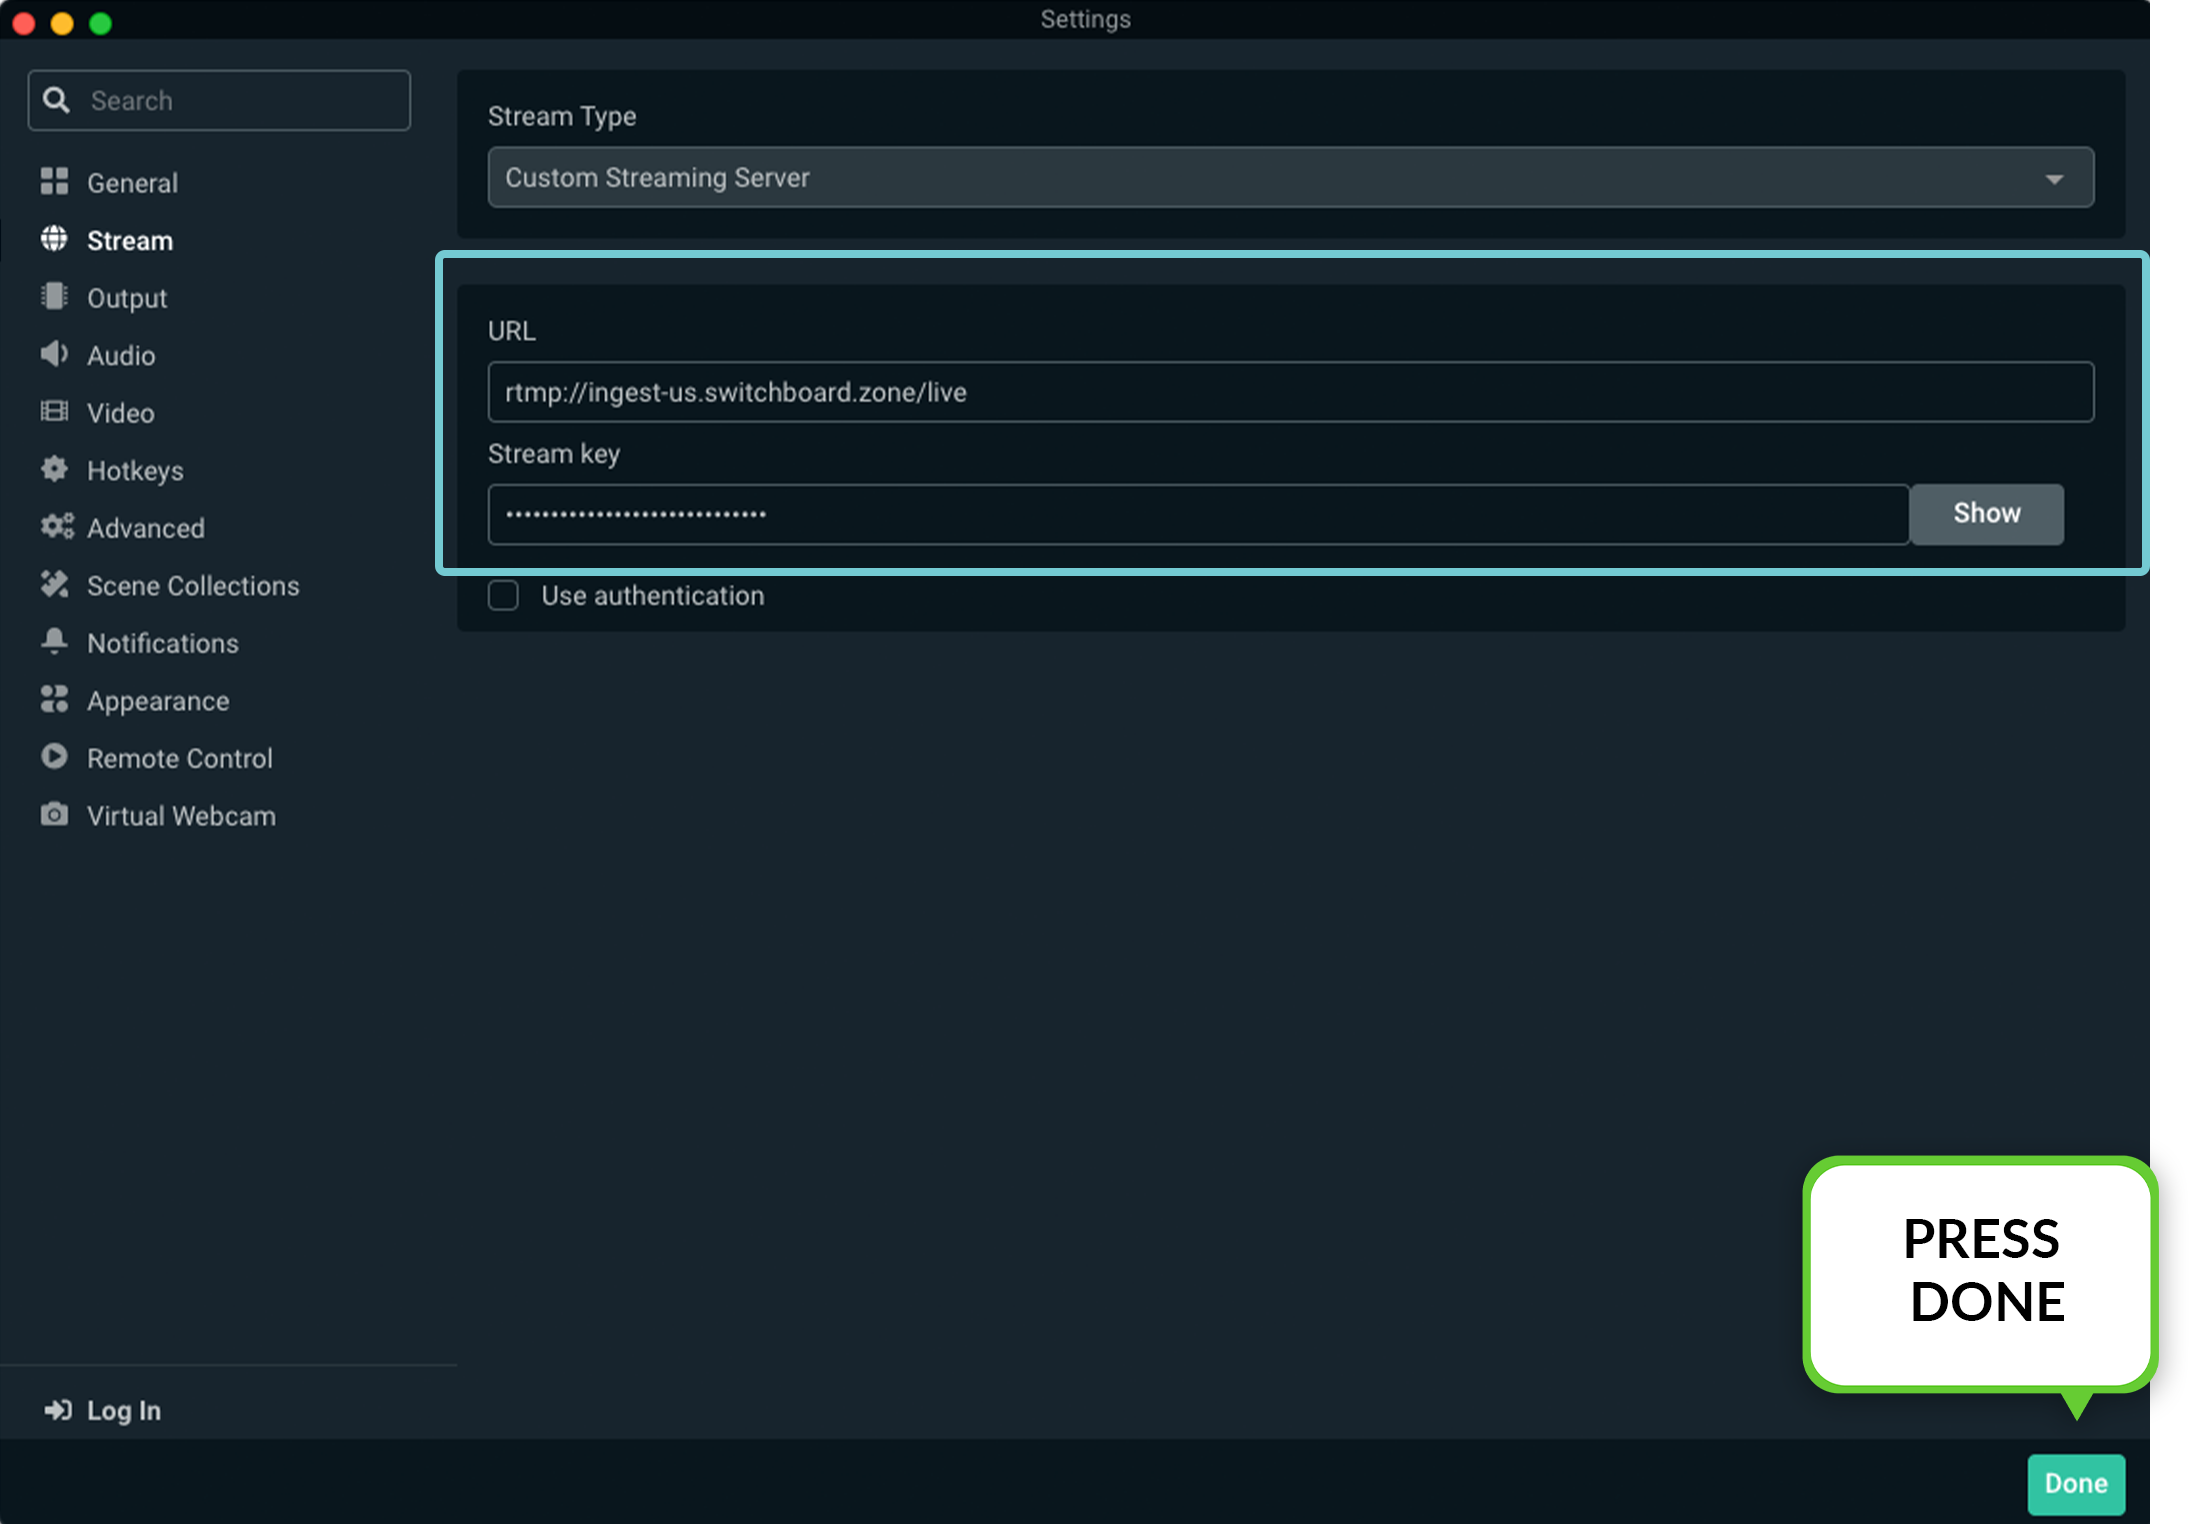The image size is (2189, 1524).
Task: Click the red close window button
Action: click(x=24, y=23)
